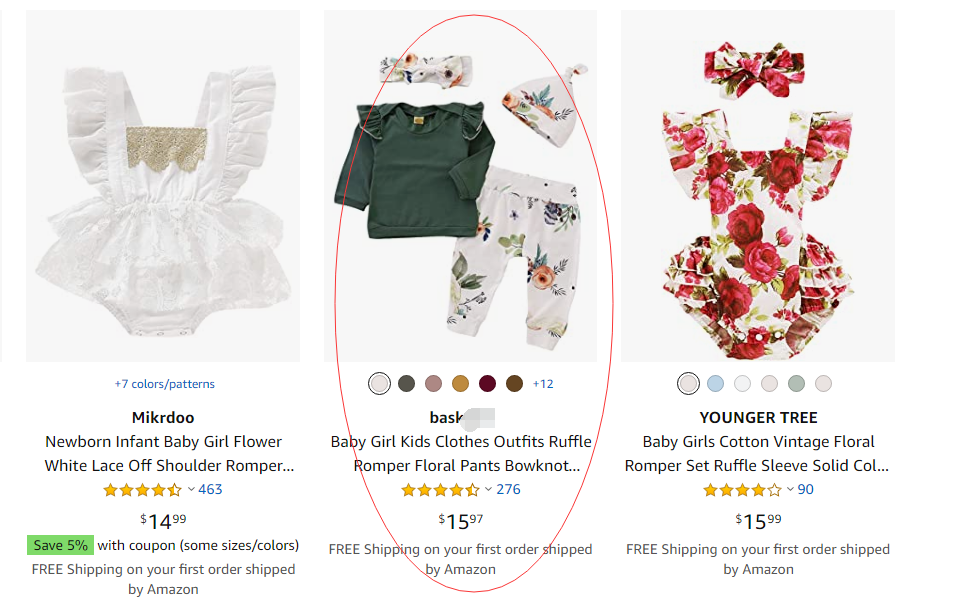966x600 pixels.
Task: Open the 463 customer reviews link
Action: click(x=210, y=489)
